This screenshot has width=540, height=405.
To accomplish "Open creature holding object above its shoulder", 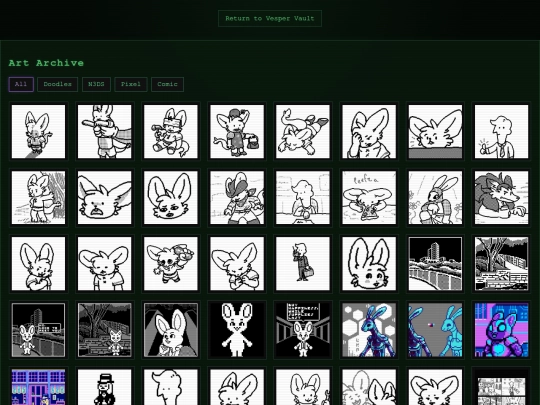I will tap(170, 264).
